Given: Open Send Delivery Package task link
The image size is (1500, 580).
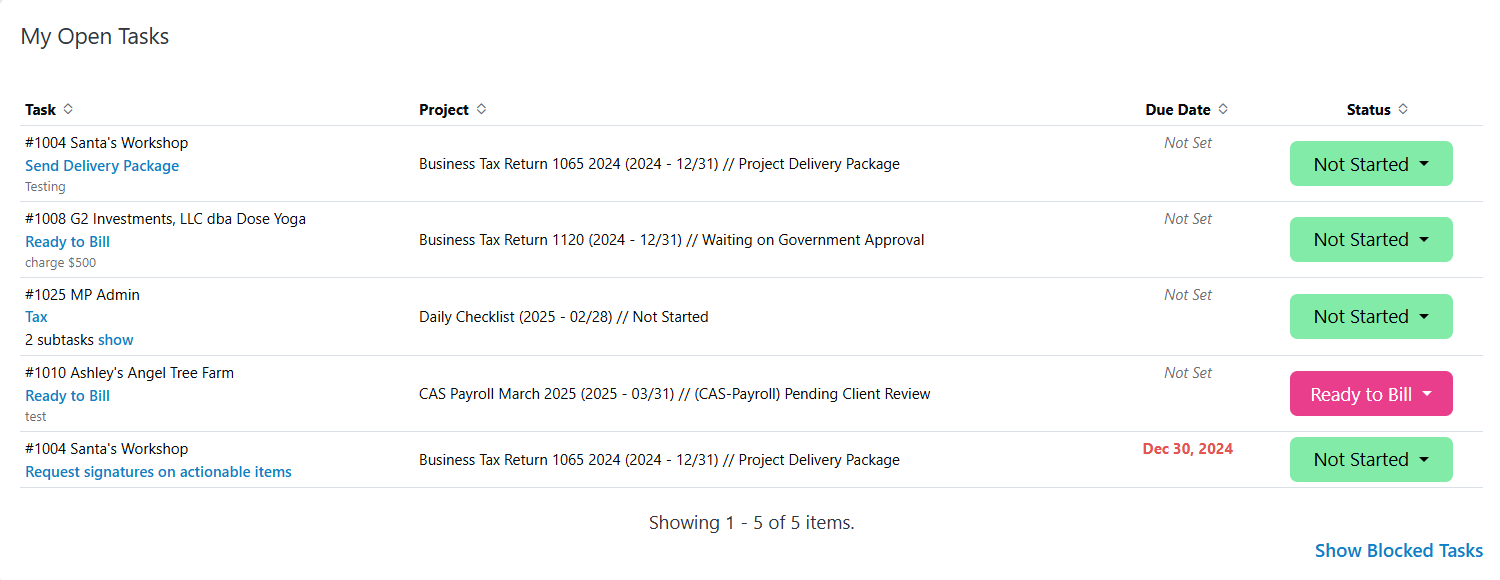Looking at the screenshot, I should pyautogui.click(x=102, y=166).
